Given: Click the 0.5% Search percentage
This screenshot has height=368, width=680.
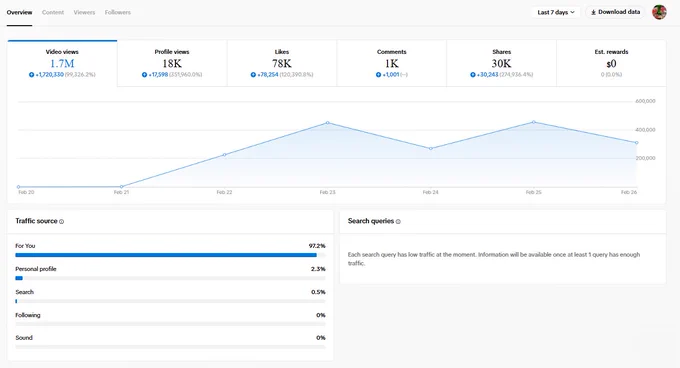Looking at the screenshot, I should pyautogui.click(x=318, y=292).
